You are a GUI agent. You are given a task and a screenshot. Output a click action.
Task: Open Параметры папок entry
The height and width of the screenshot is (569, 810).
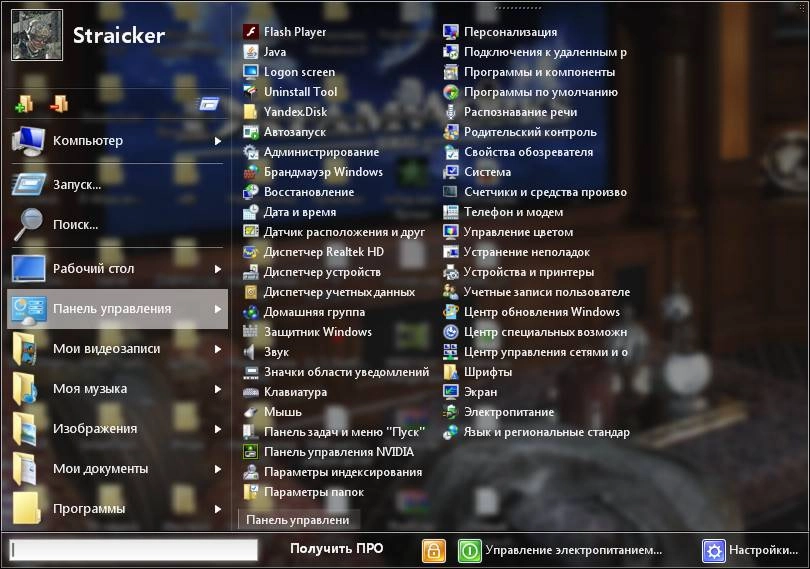[303, 492]
